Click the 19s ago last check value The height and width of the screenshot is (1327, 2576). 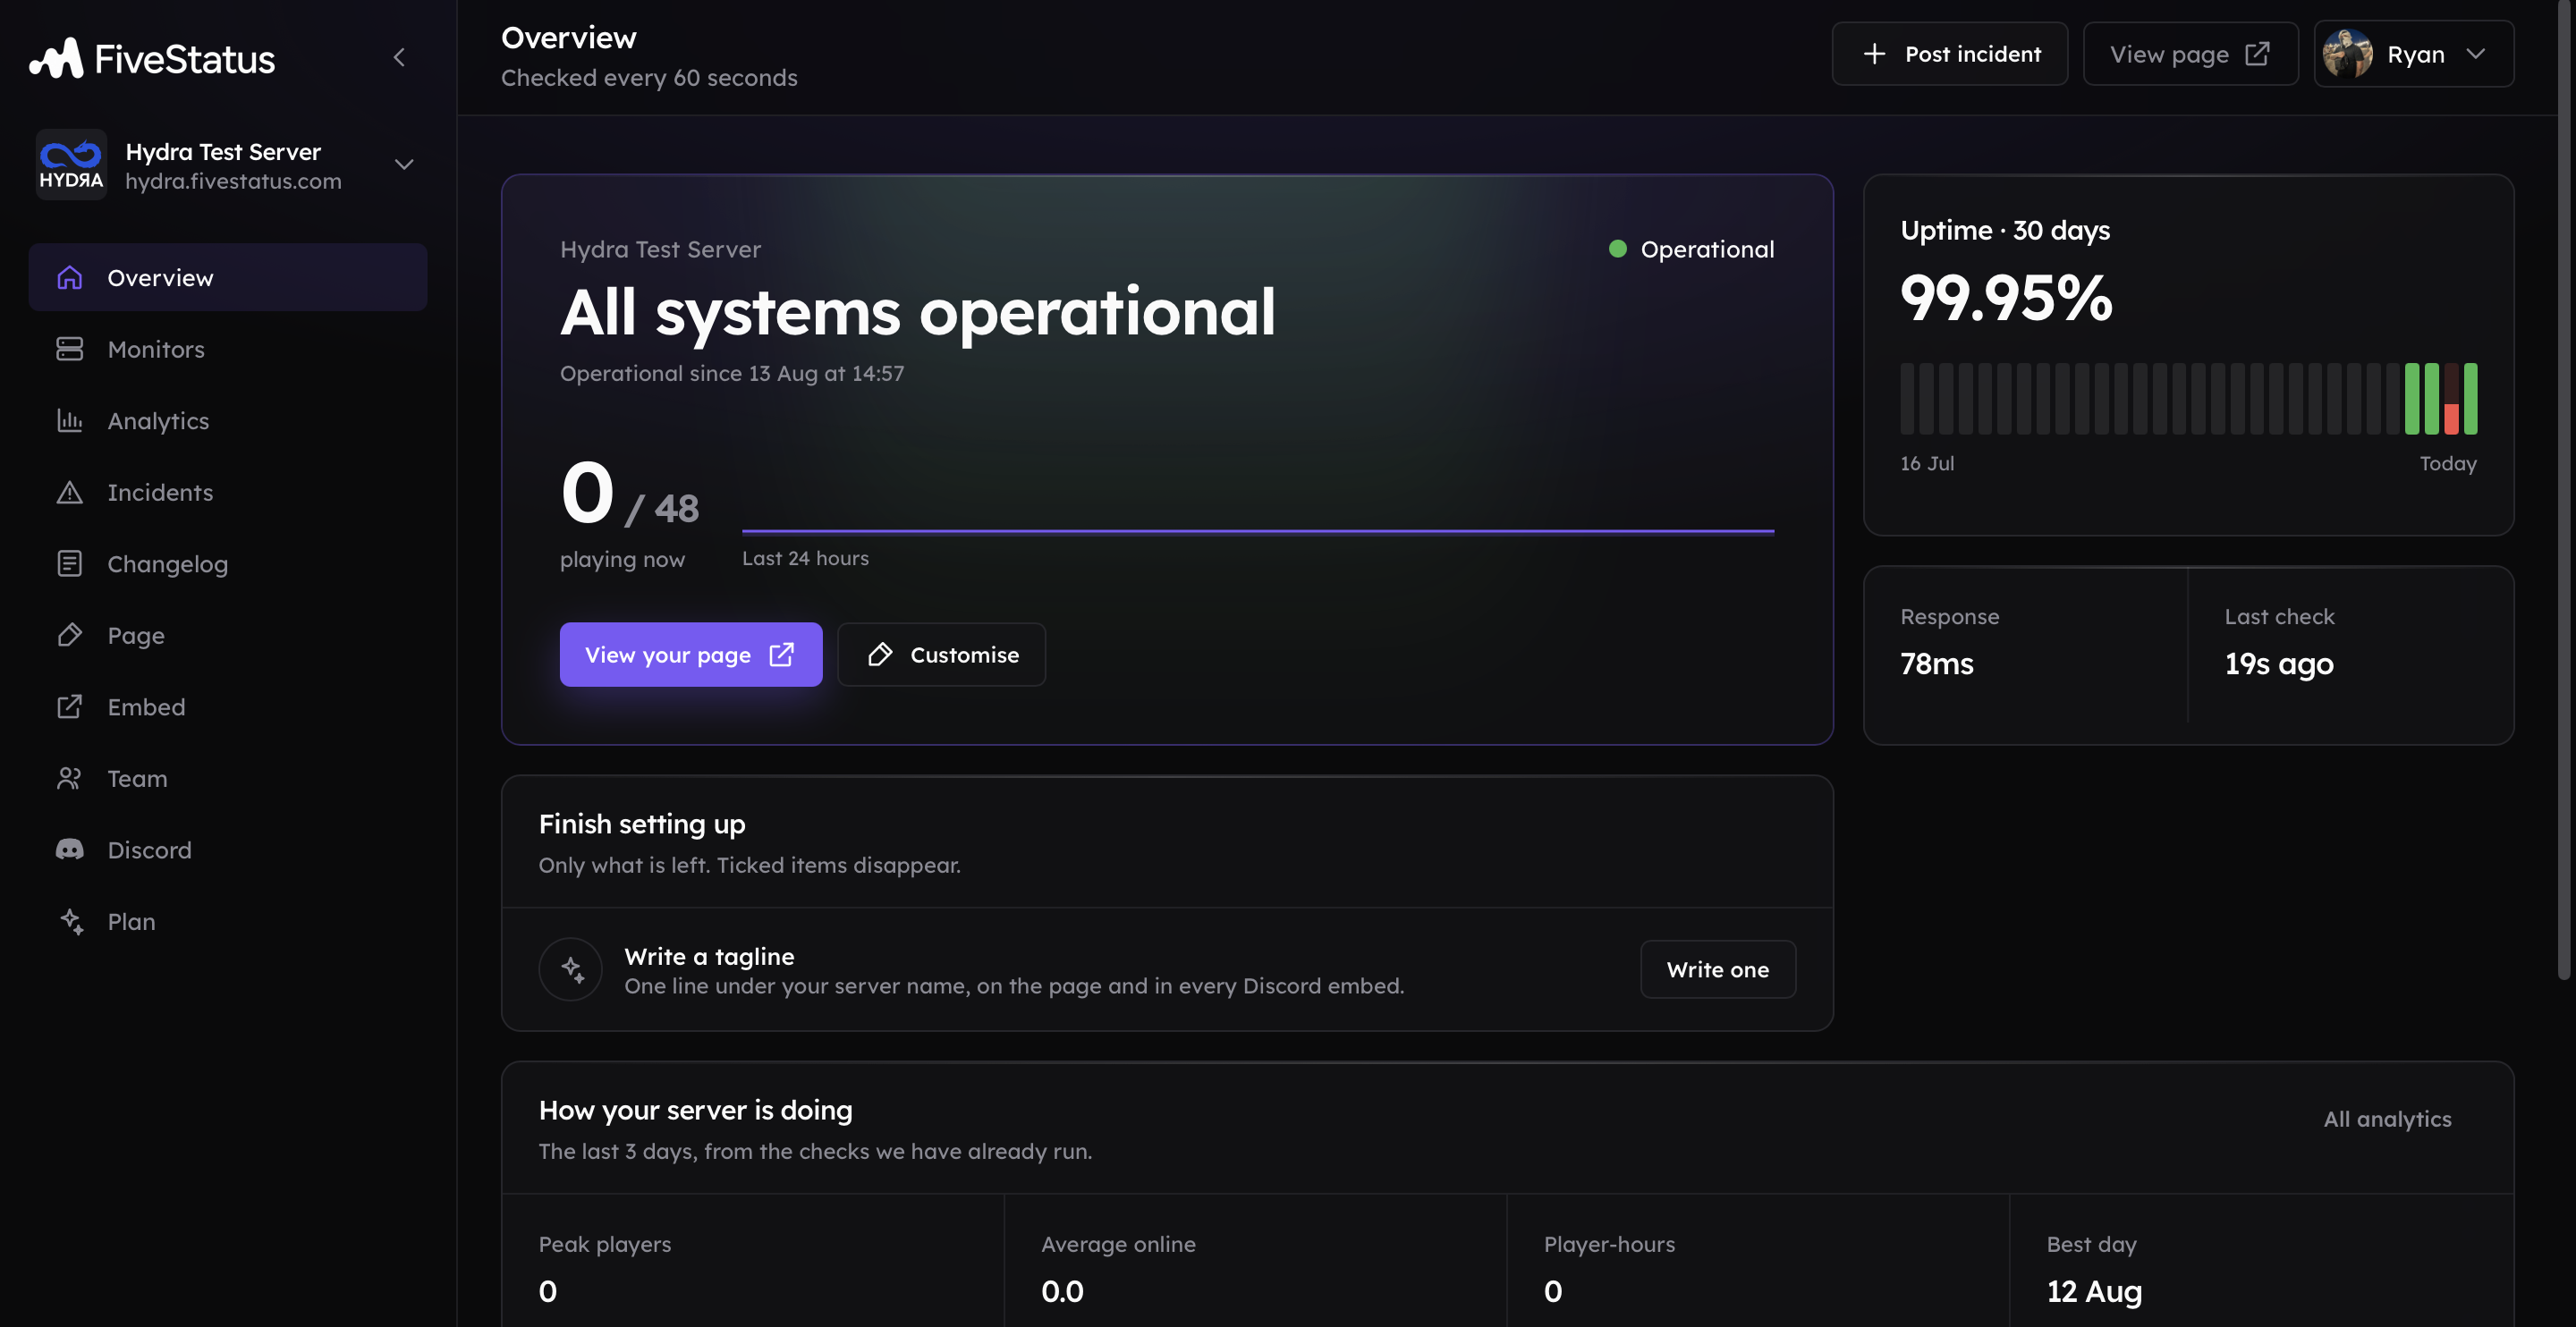coord(2279,664)
